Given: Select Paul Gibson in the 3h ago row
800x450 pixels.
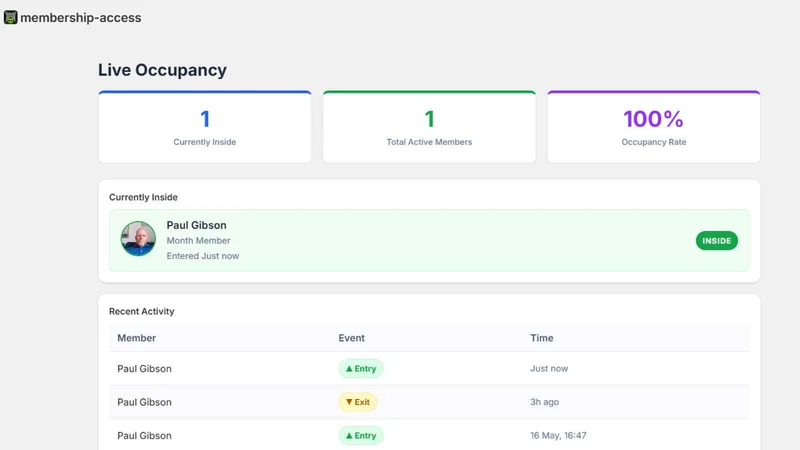Looking at the screenshot, I should [x=144, y=402].
